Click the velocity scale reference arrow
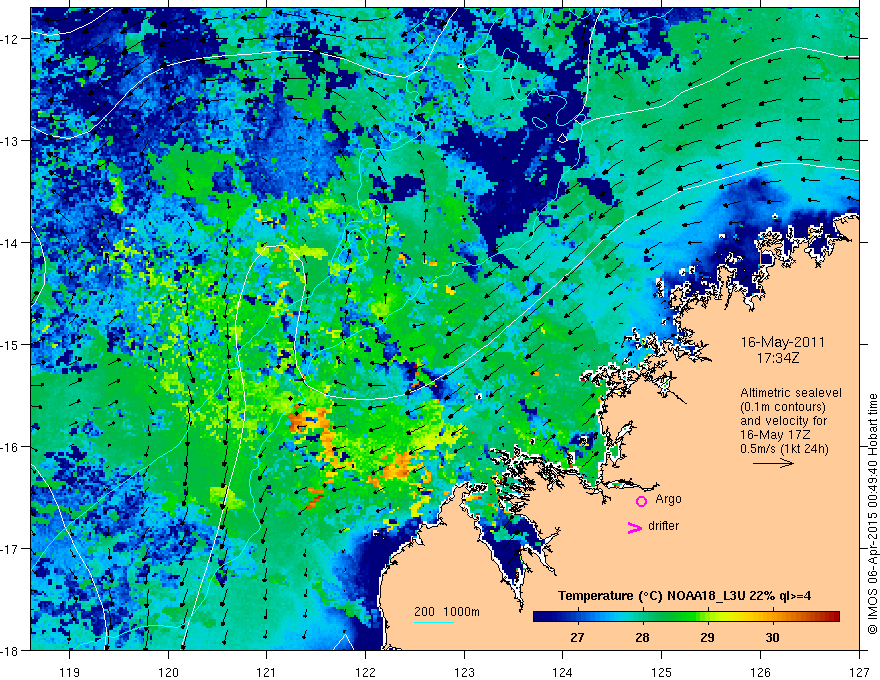880x680 pixels. tap(773, 463)
